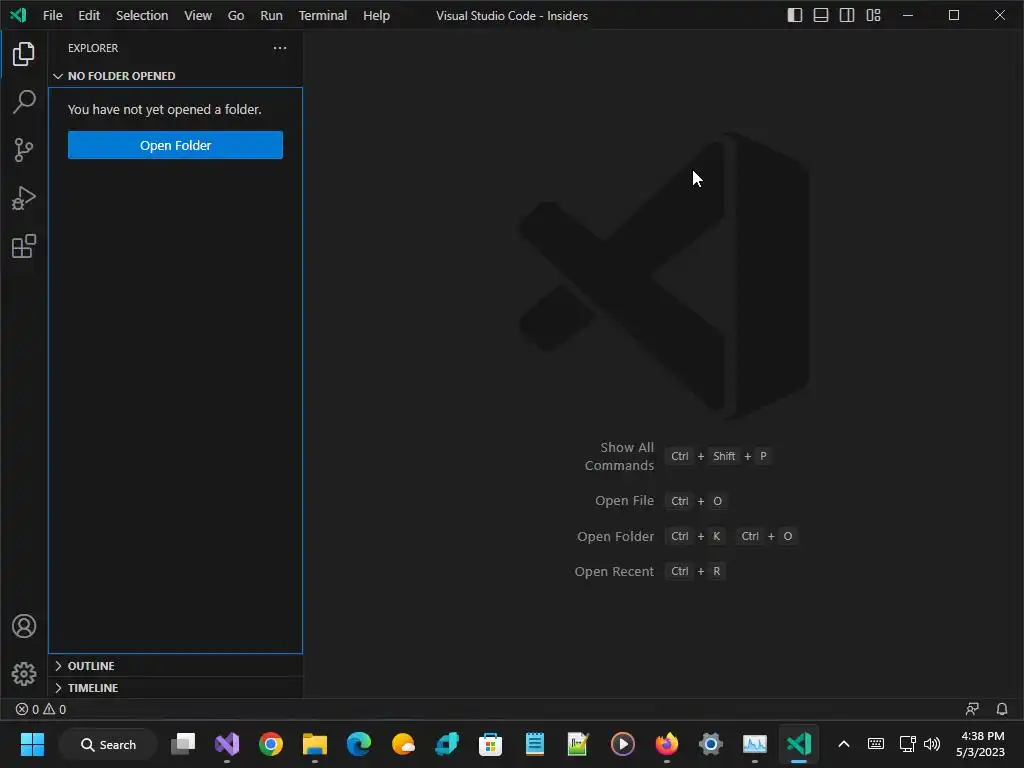1024x768 pixels.
Task: Open the Edit menu
Action: coord(89,15)
